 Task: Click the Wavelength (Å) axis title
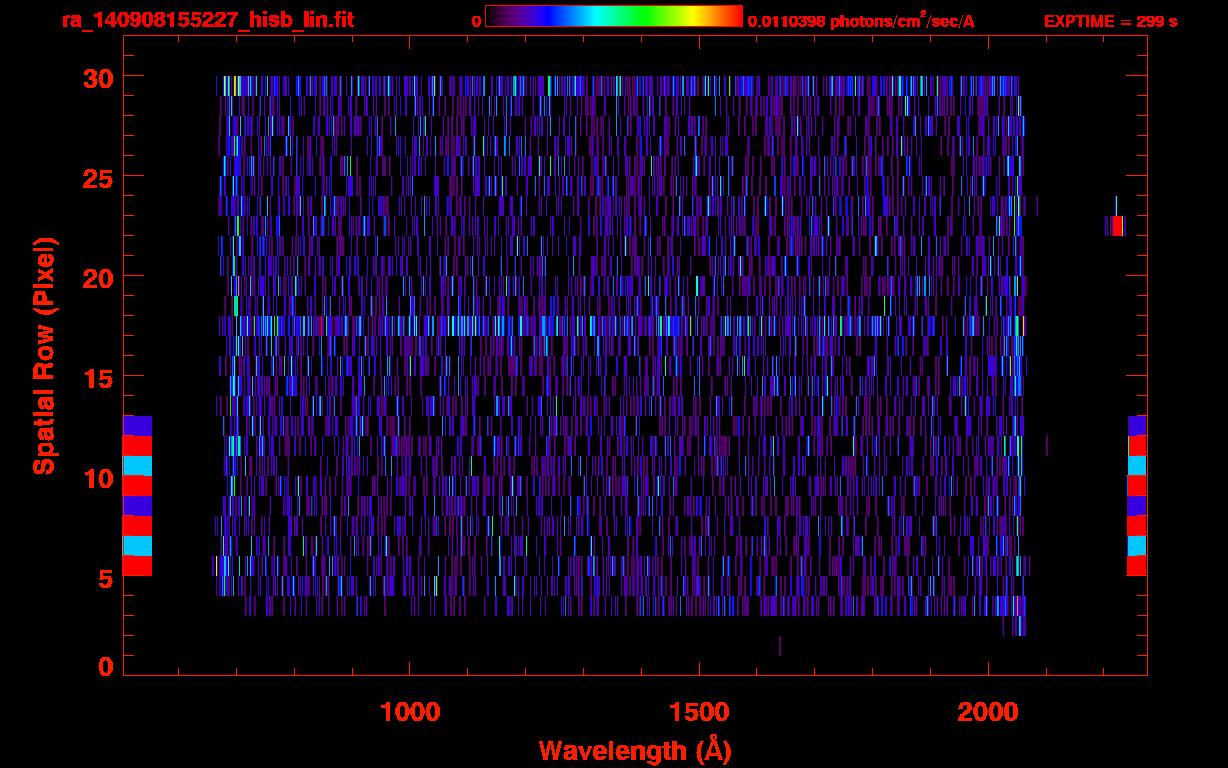[x=635, y=750]
